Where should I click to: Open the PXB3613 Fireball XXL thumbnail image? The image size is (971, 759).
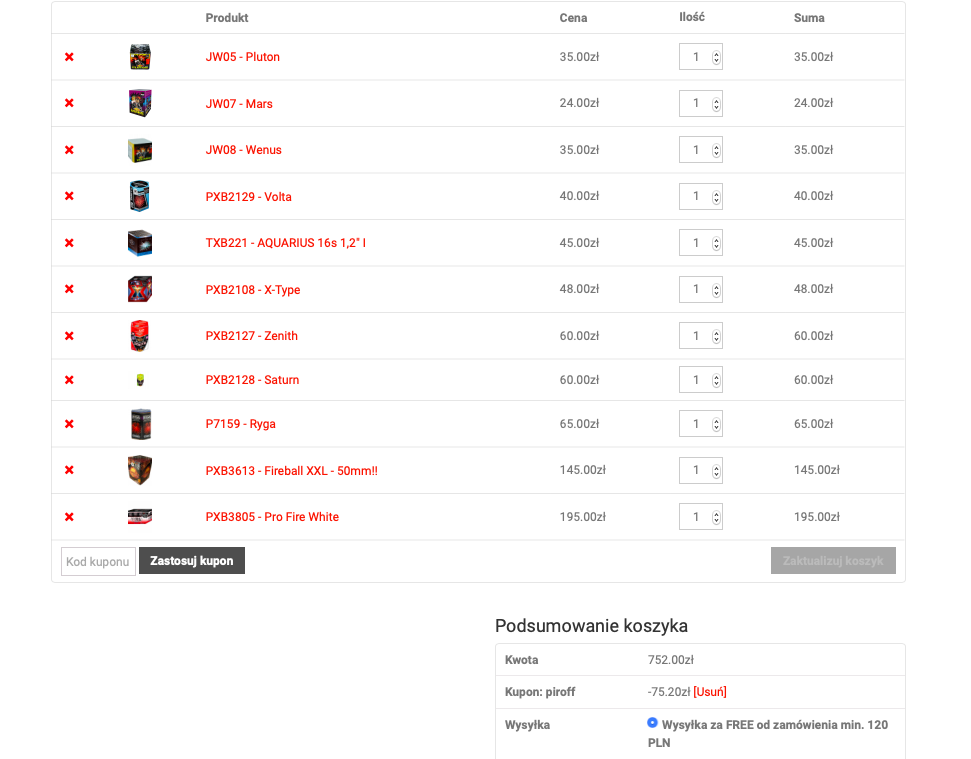click(140, 470)
